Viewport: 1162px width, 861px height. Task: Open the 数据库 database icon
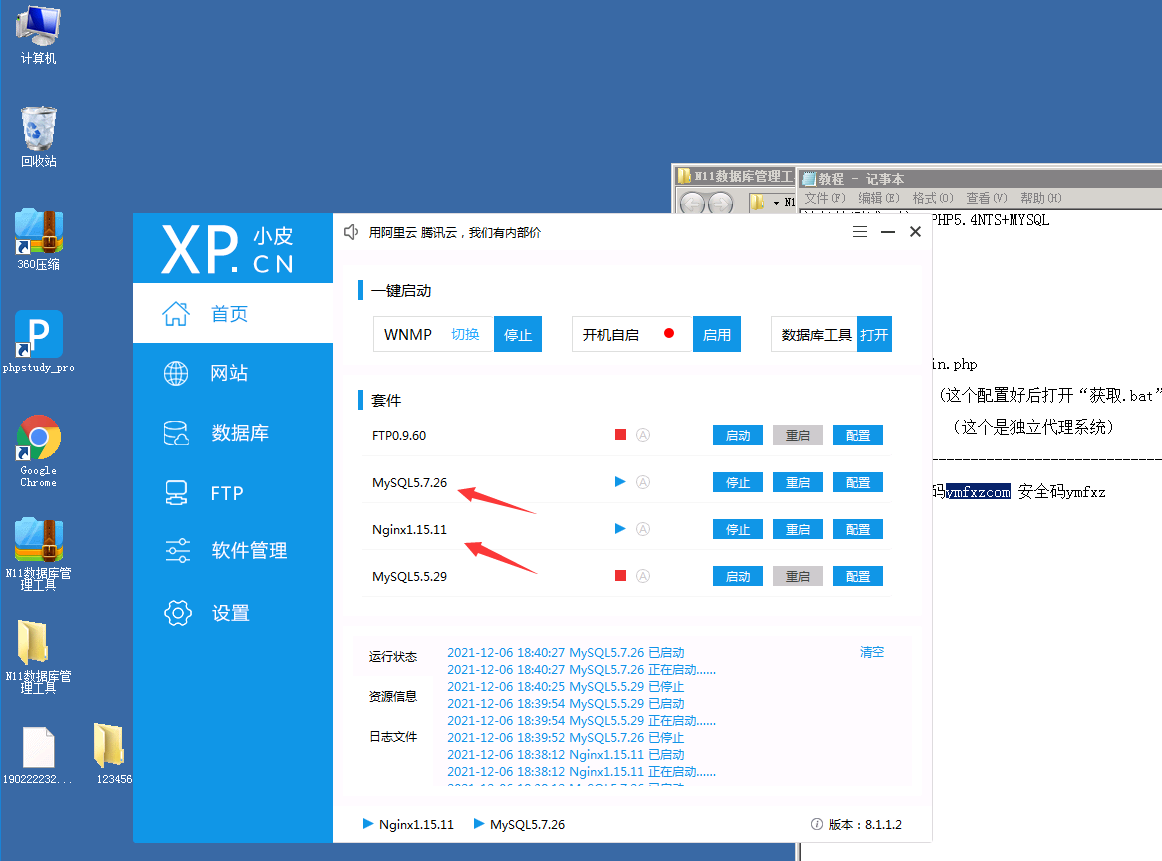tap(176, 433)
